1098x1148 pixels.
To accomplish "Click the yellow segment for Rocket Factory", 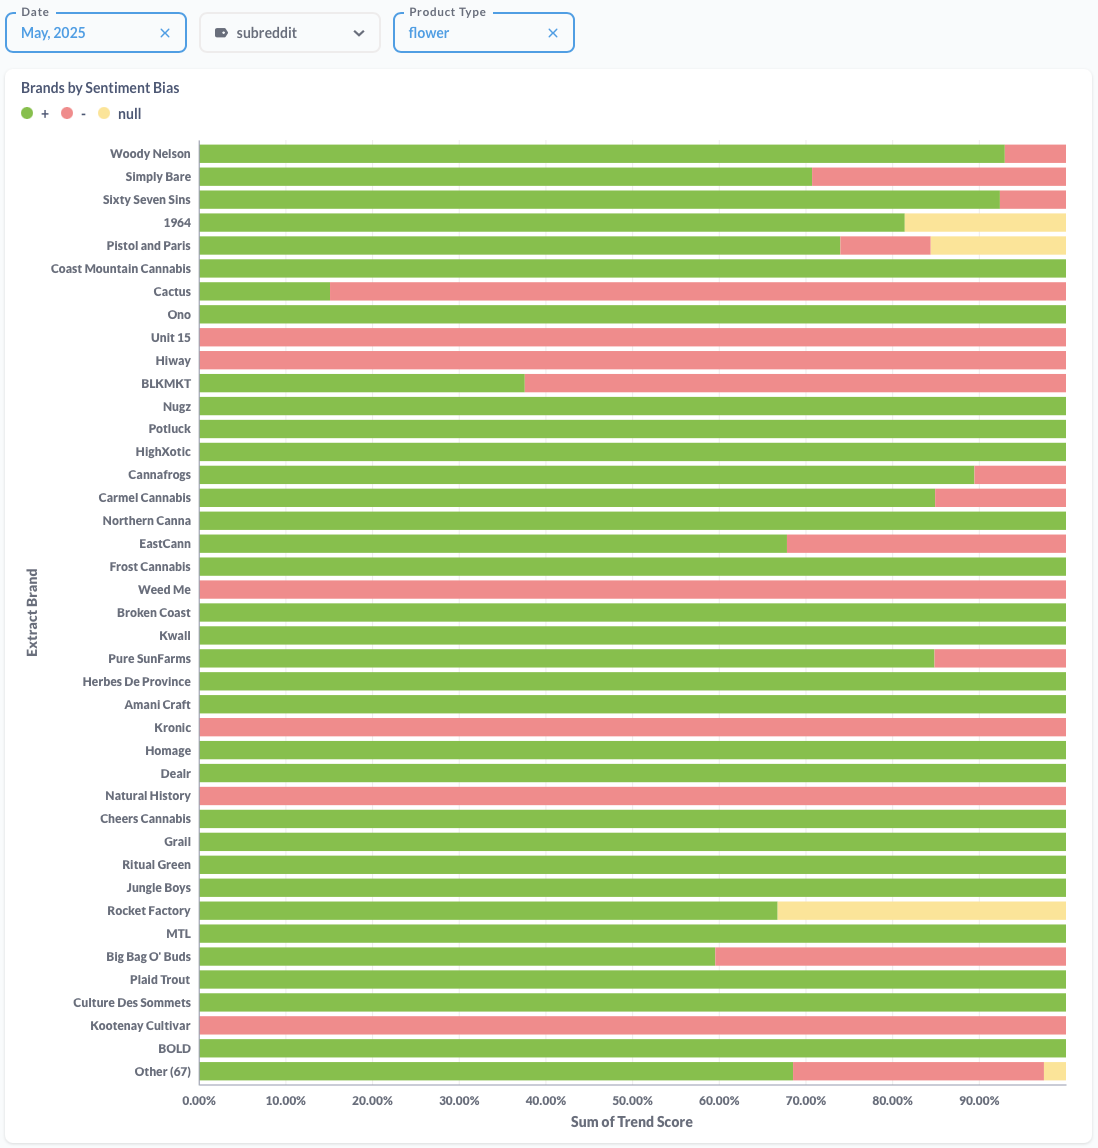I will coord(922,911).
